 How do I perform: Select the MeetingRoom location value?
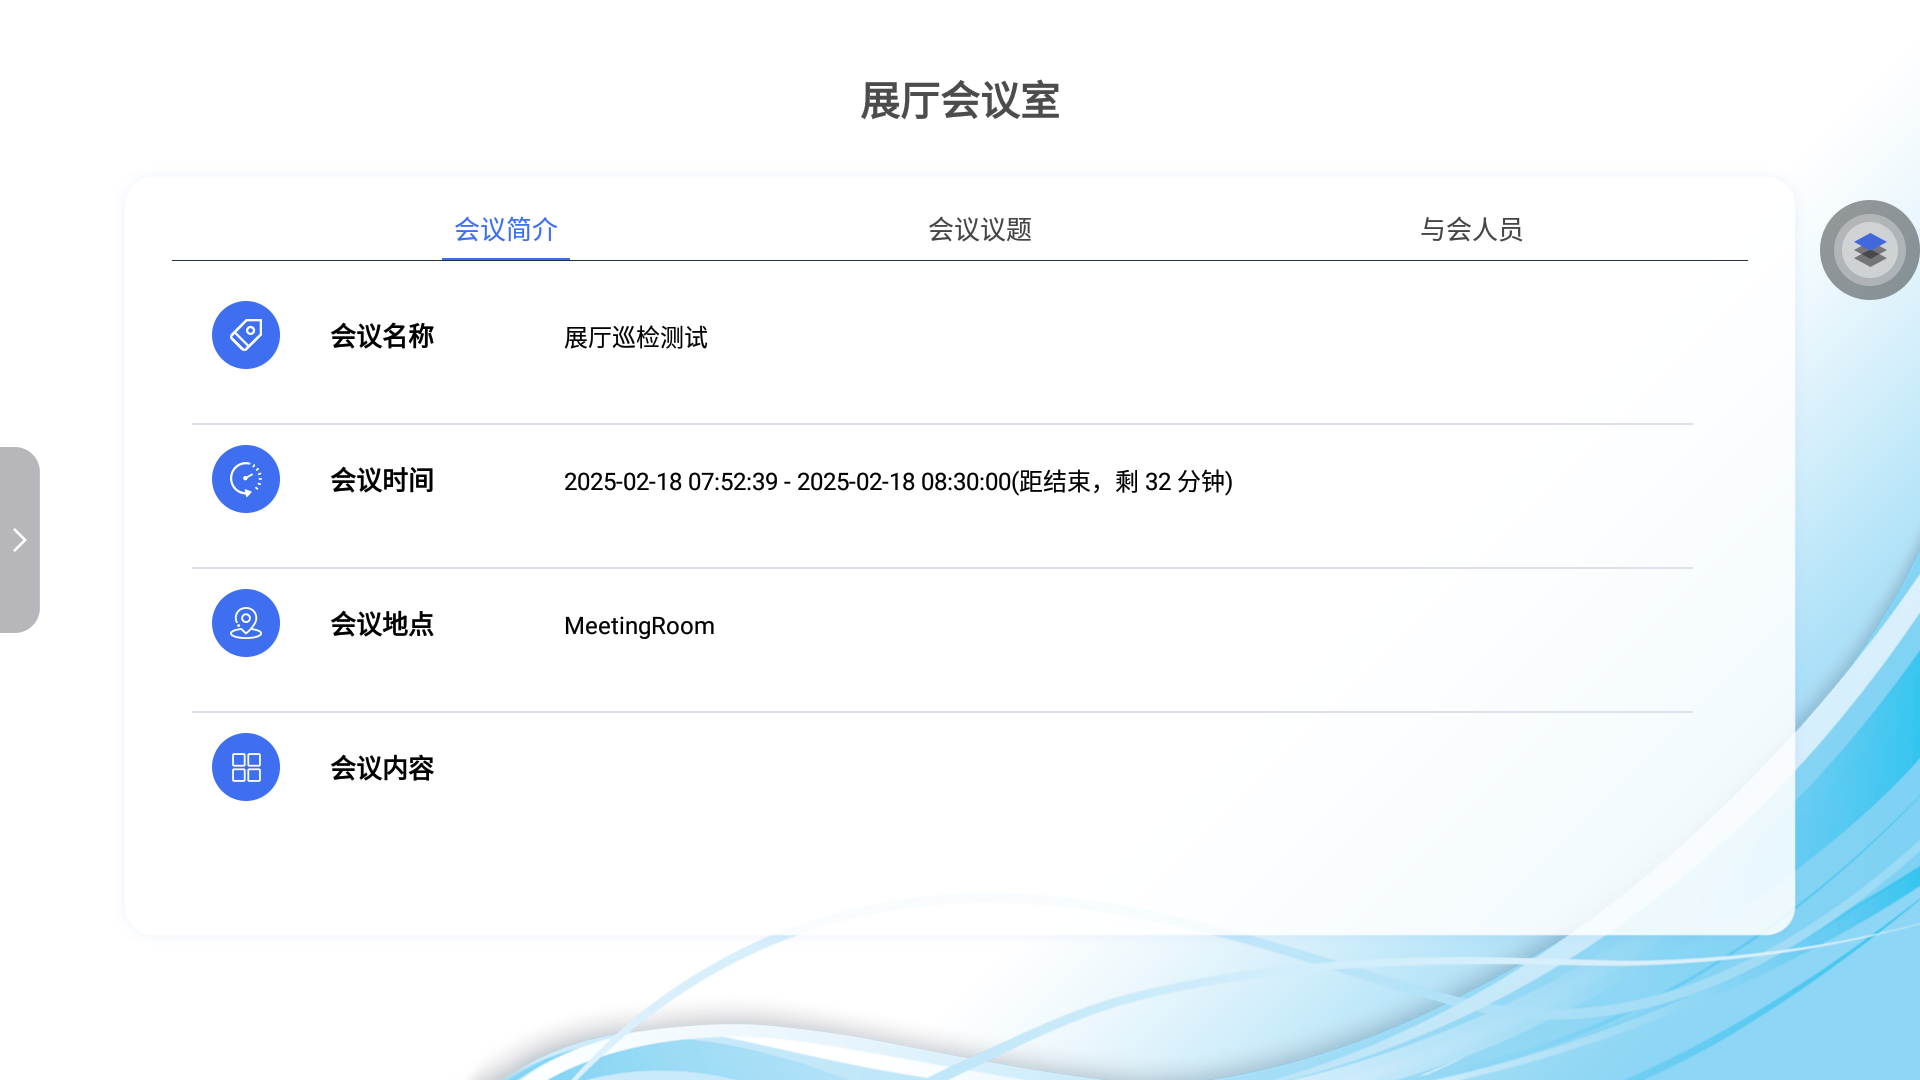coord(639,626)
